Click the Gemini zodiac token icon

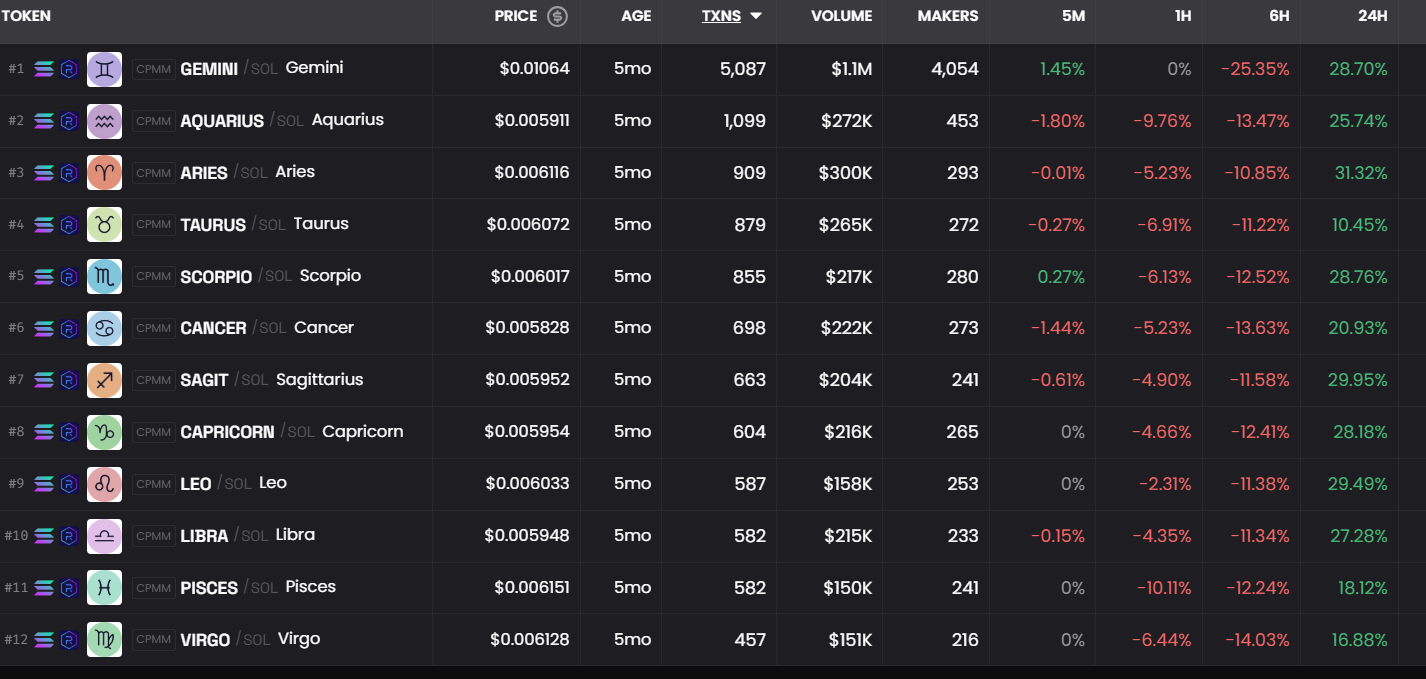click(104, 69)
